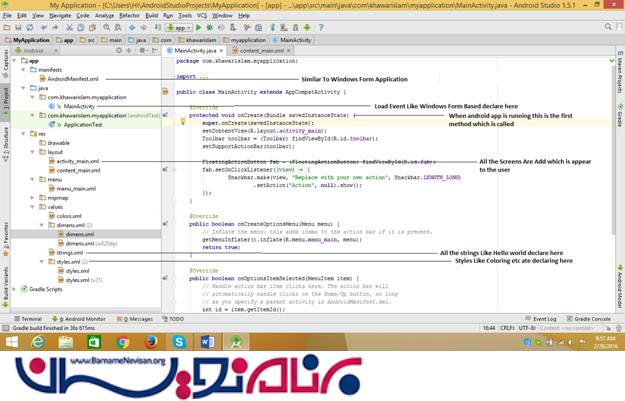Click the Debug app bug icon

pos(209,28)
